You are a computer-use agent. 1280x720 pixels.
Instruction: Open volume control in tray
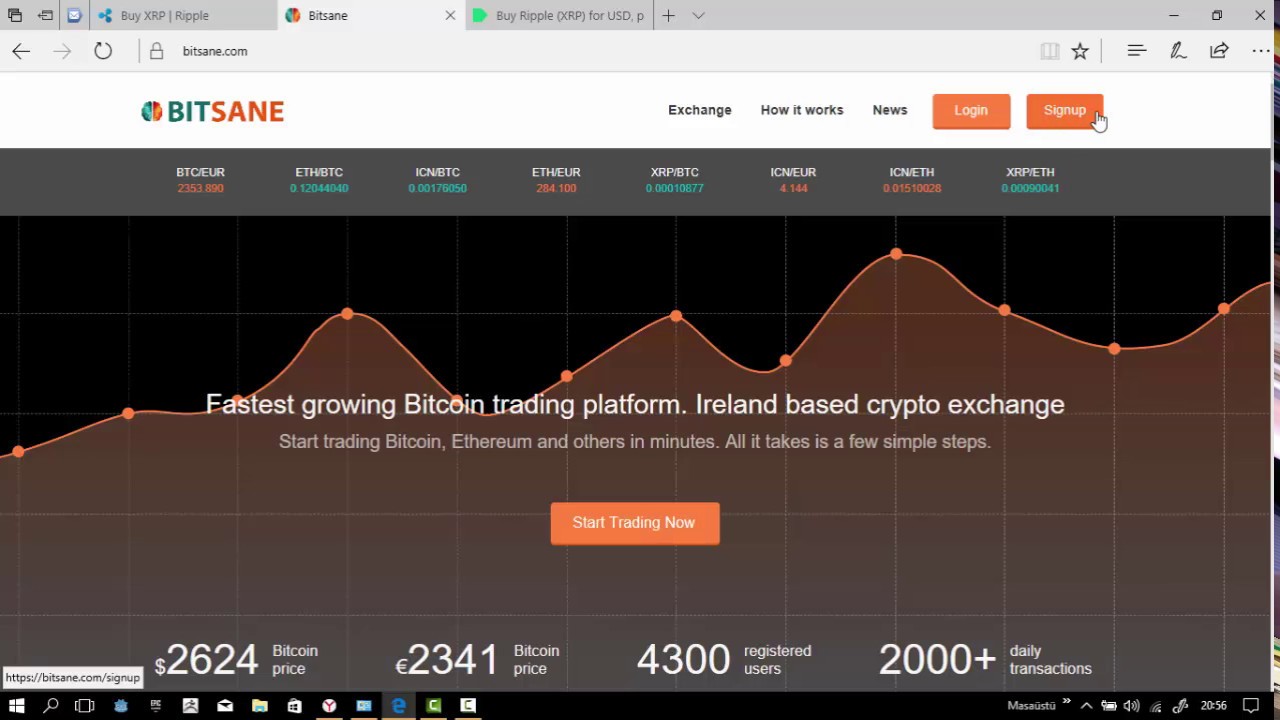(x=1131, y=705)
